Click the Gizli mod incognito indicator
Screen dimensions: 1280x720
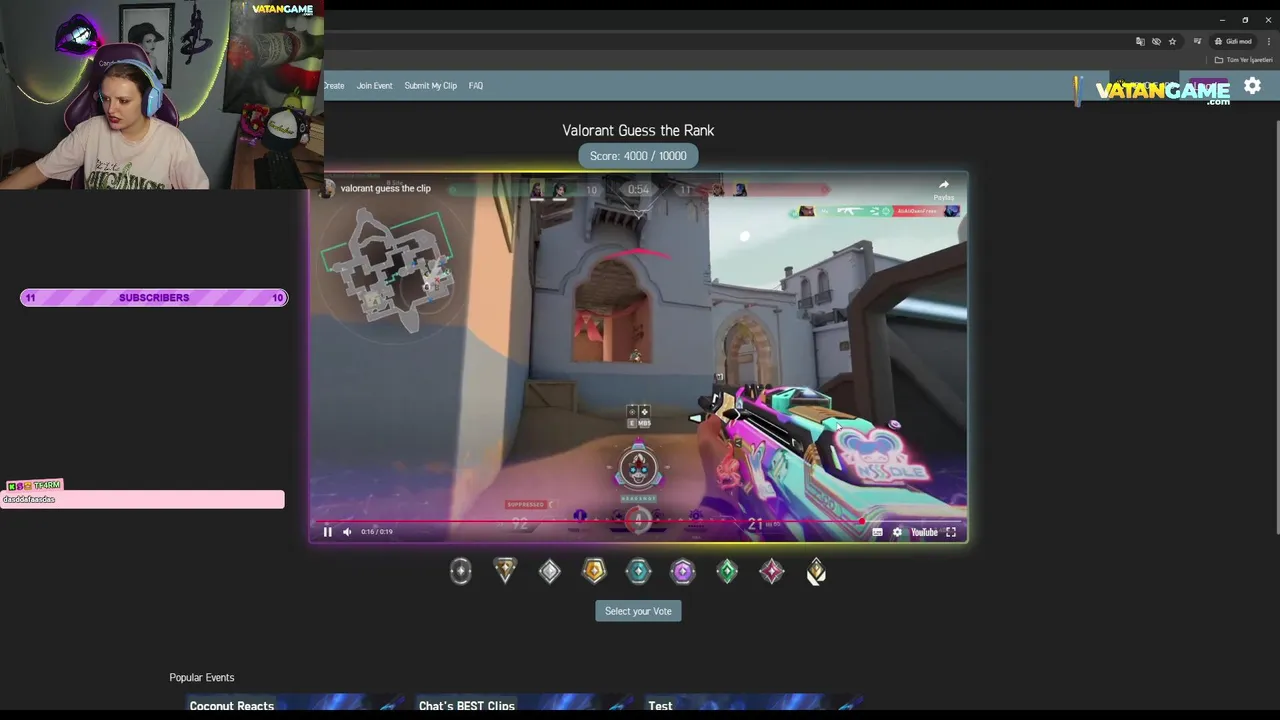[x=1233, y=41]
